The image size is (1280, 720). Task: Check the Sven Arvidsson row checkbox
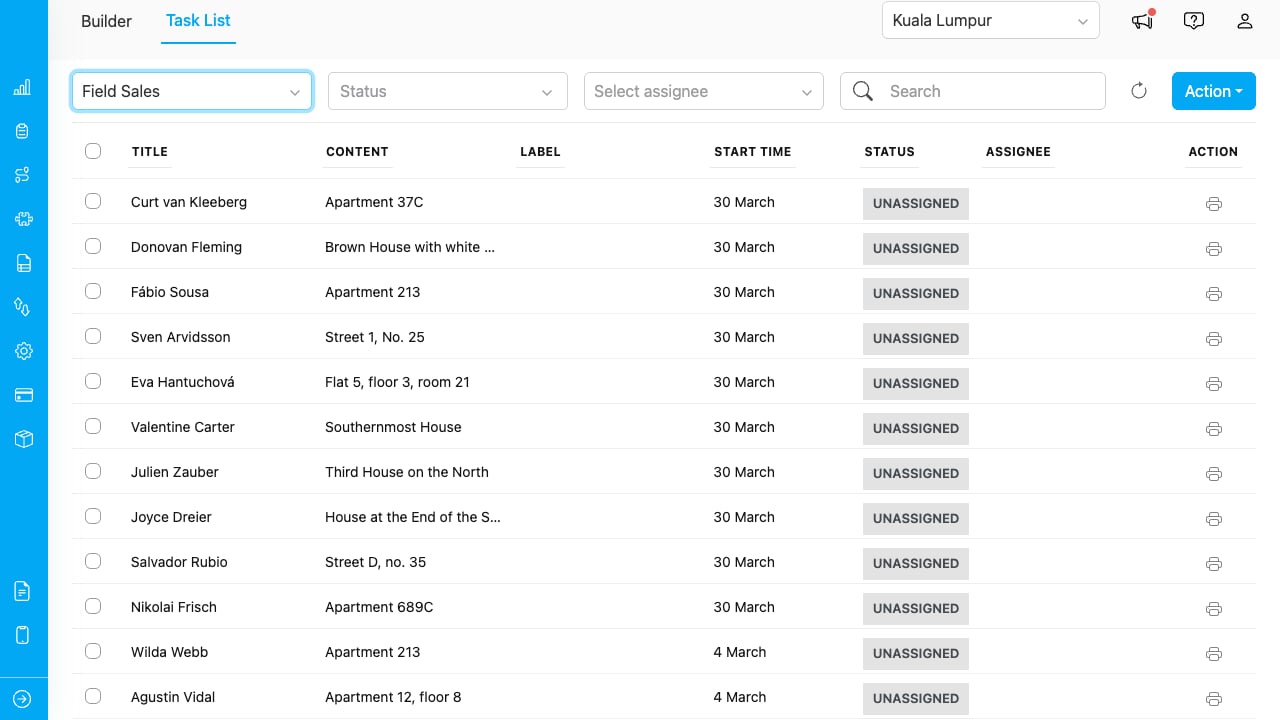point(93,336)
